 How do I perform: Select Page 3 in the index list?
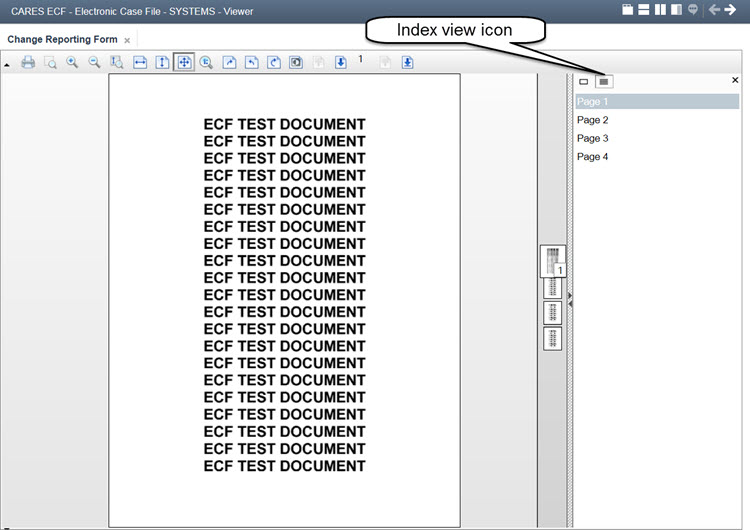click(592, 138)
